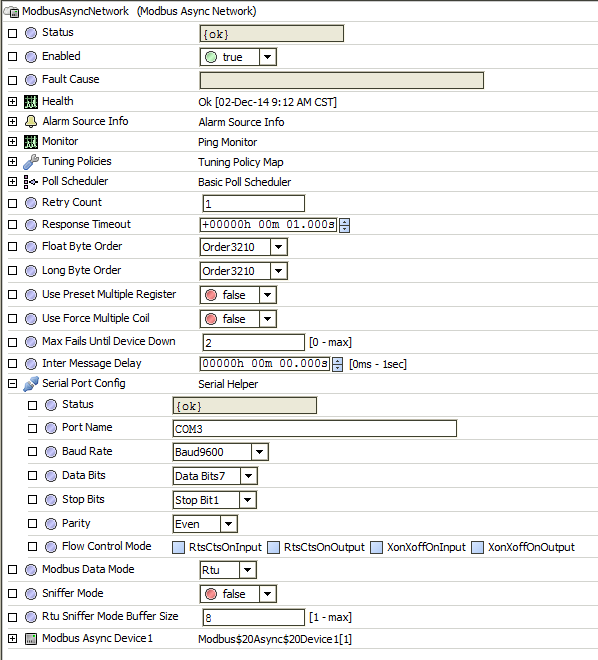Click the Health row monitor icon
This screenshot has height=660, width=598.
pos(31,102)
